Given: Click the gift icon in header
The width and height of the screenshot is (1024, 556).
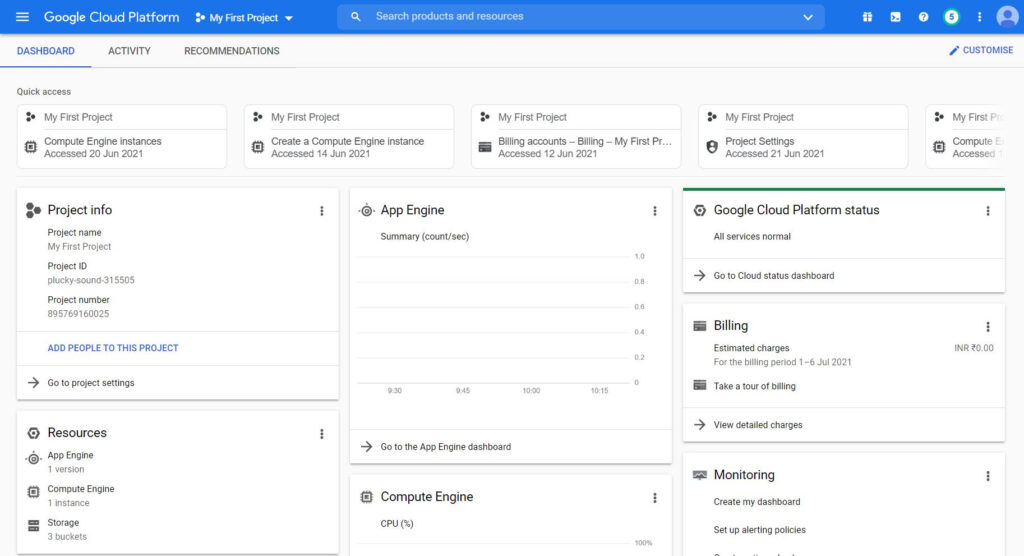Looking at the screenshot, I should click(867, 17).
